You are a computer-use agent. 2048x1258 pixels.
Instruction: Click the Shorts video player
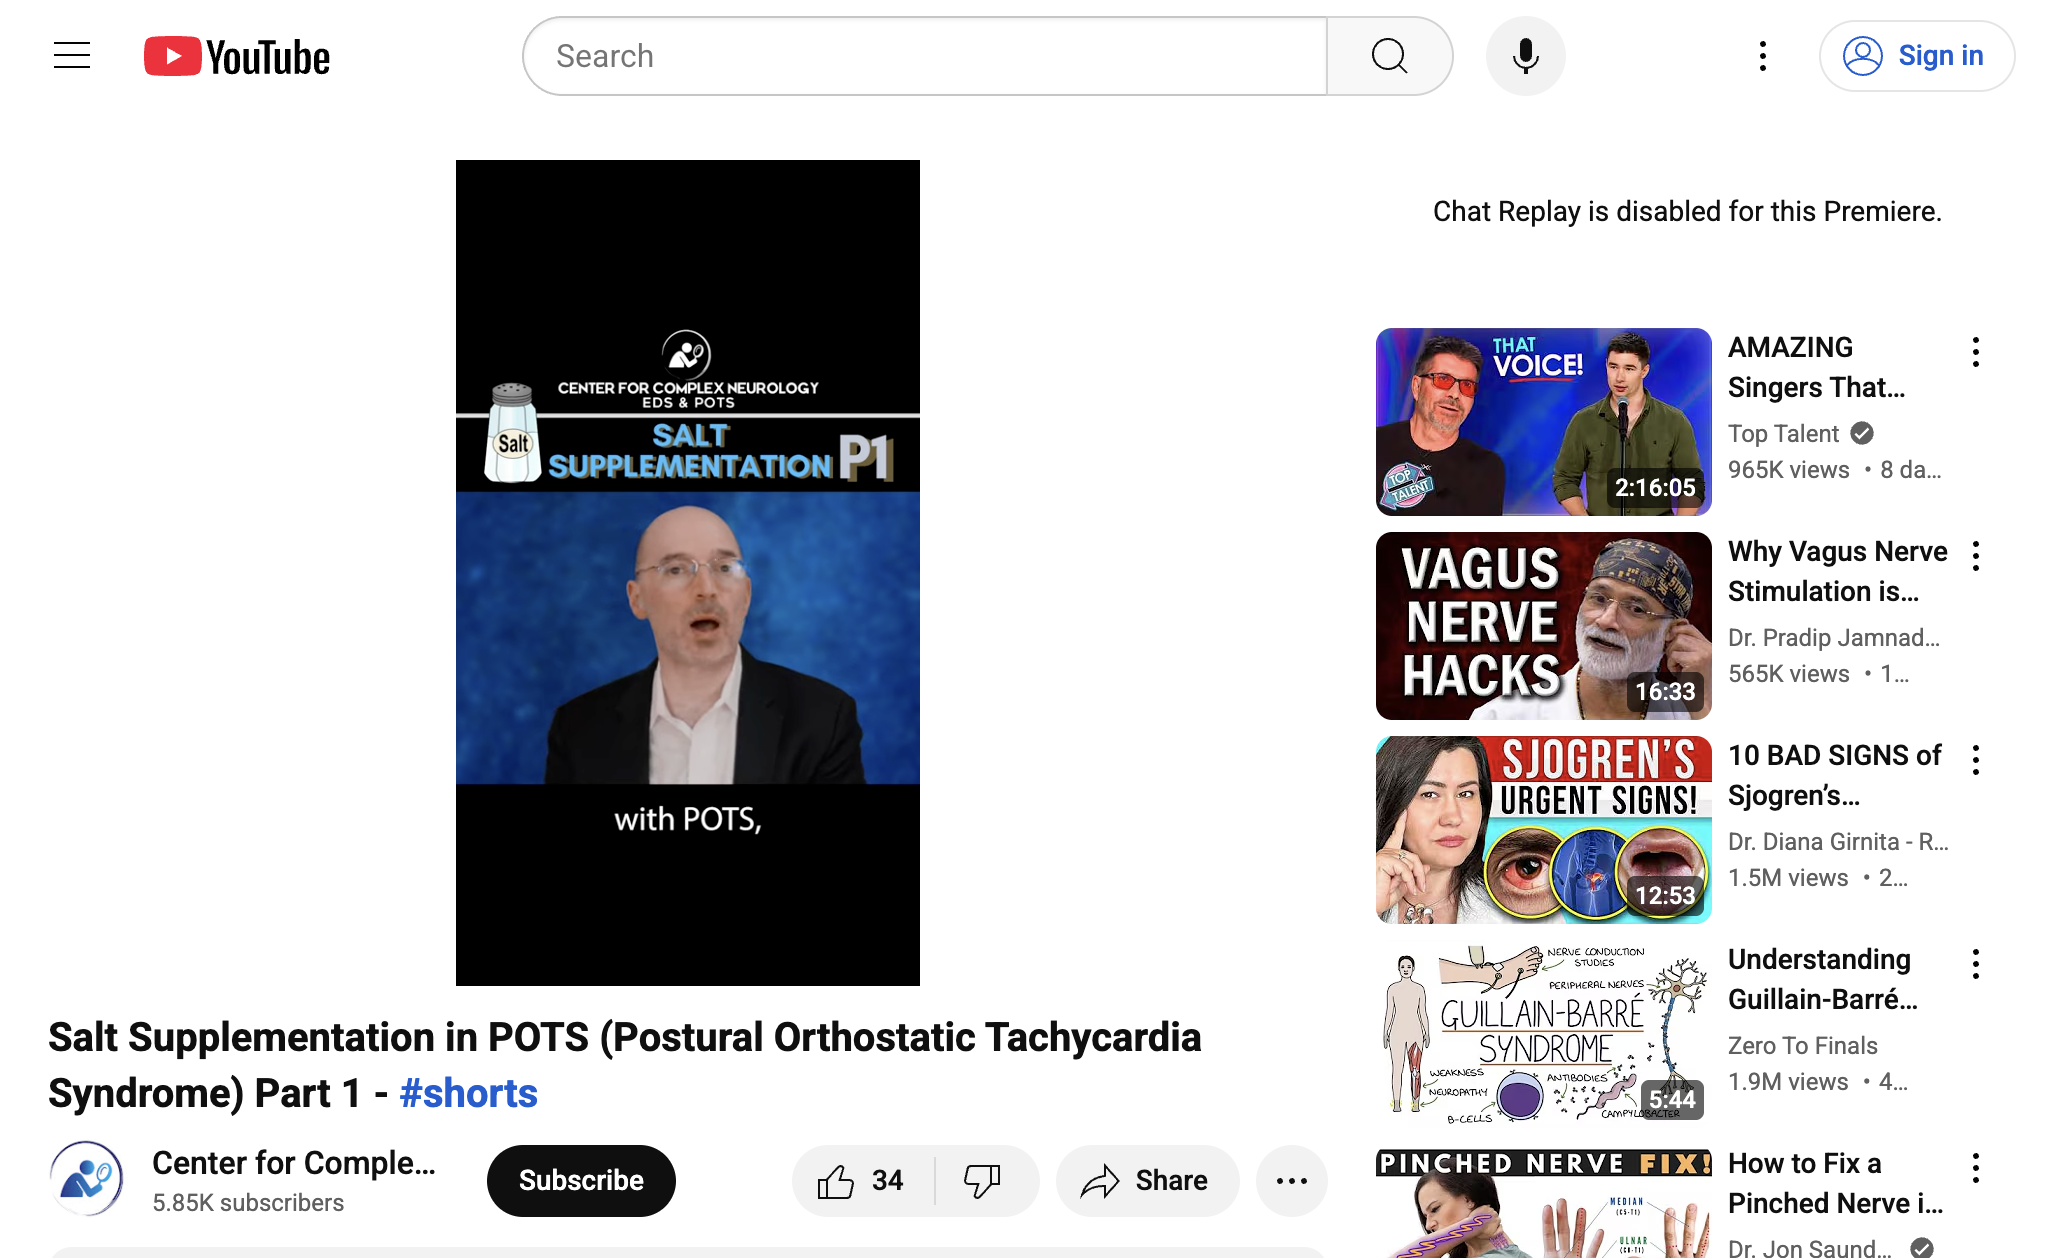tap(688, 573)
